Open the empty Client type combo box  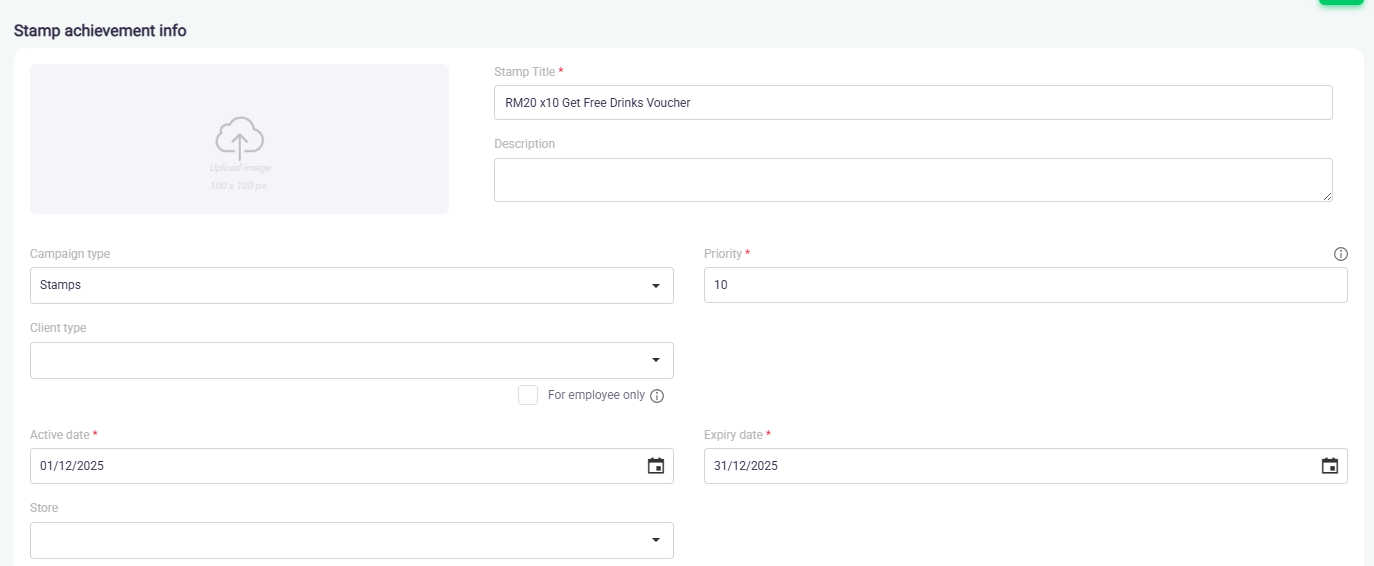point(330,360)
